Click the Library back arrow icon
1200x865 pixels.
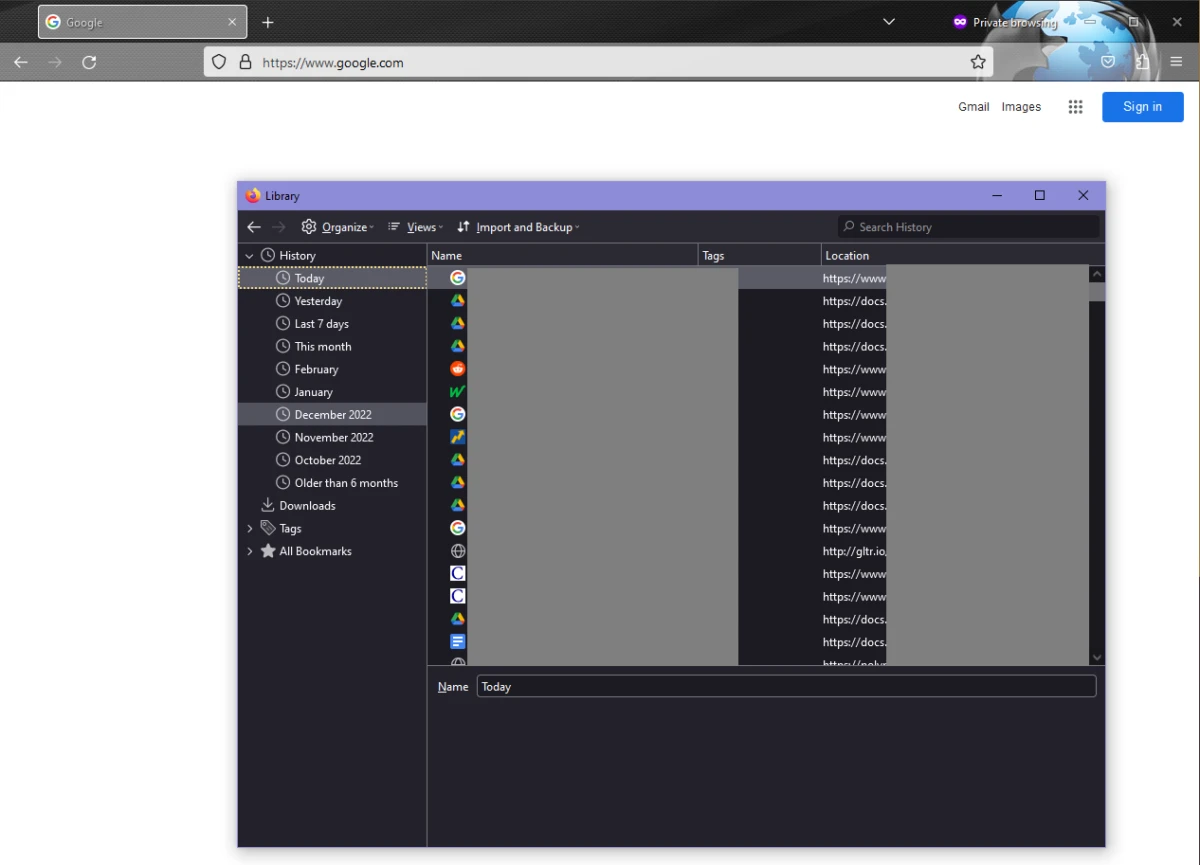(x=254, y=227)
